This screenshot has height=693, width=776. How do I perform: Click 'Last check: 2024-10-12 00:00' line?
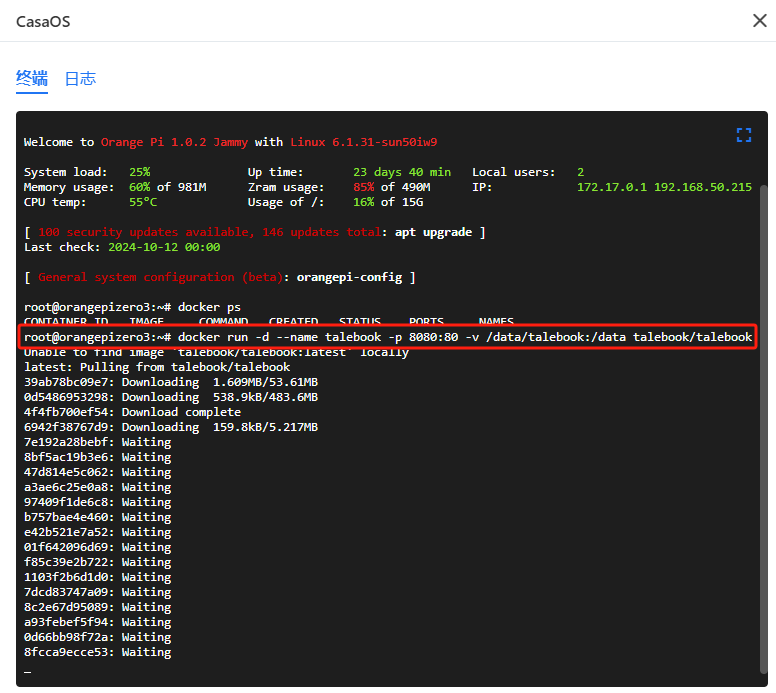point(122,247)
